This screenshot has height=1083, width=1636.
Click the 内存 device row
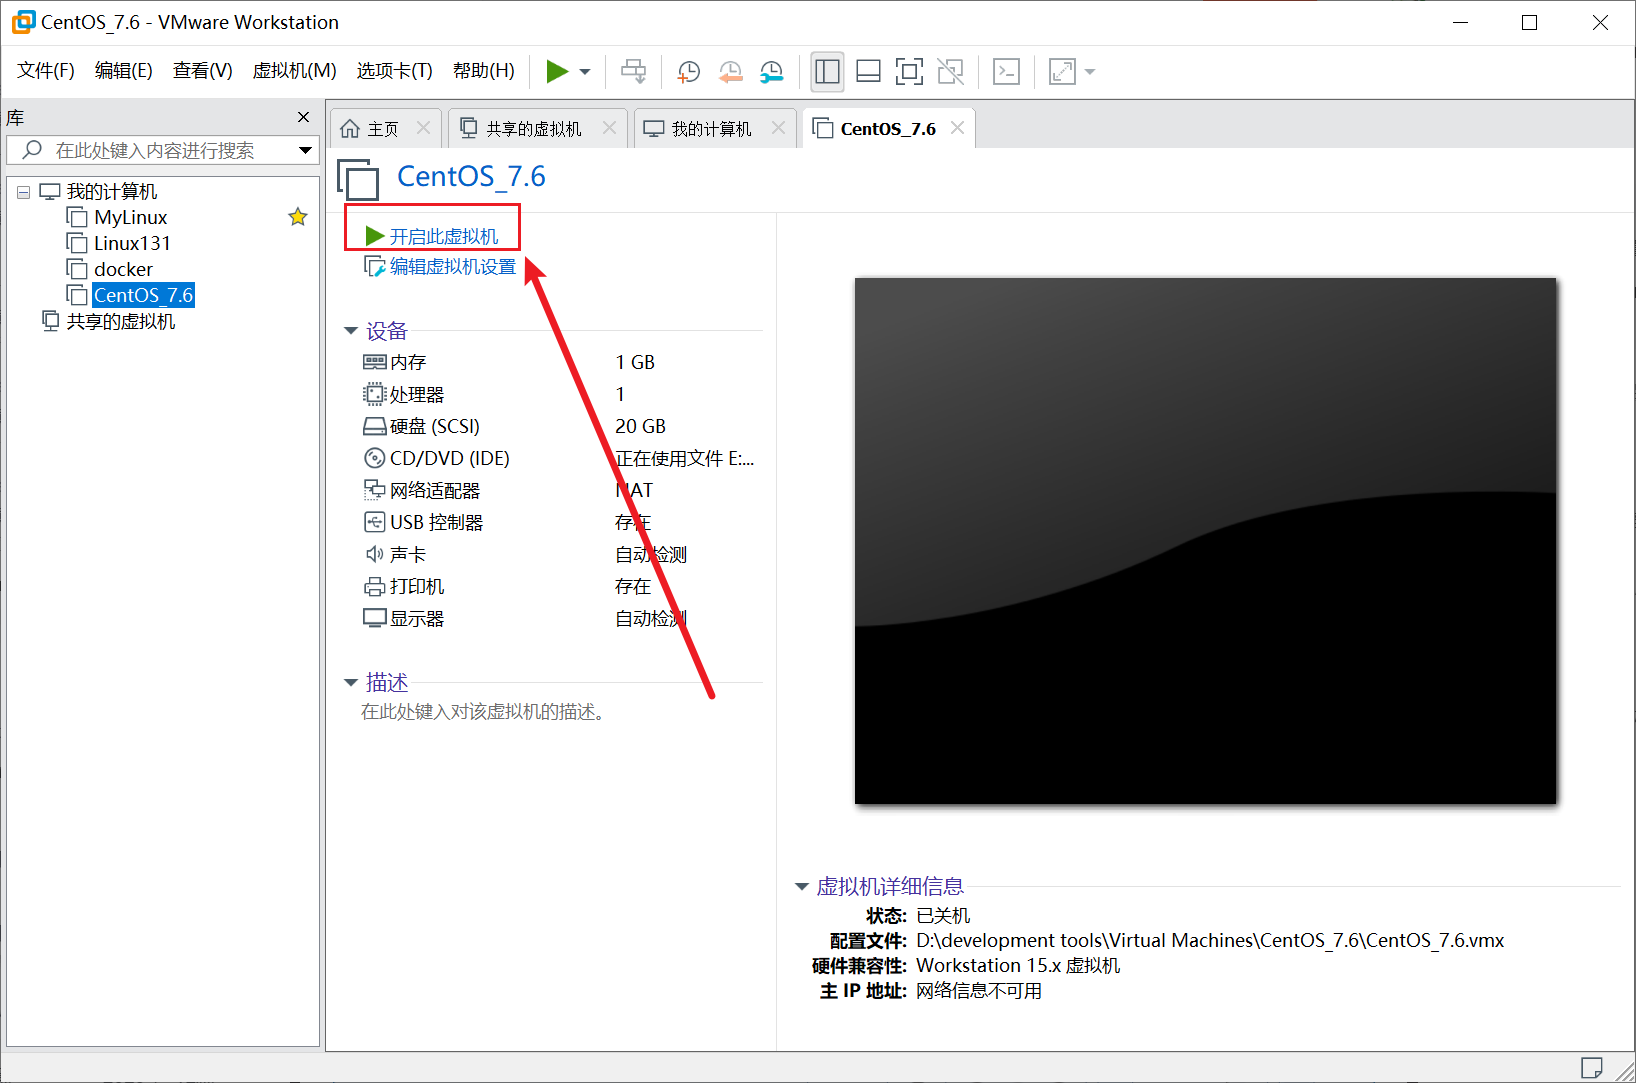[x=560, y=362]
